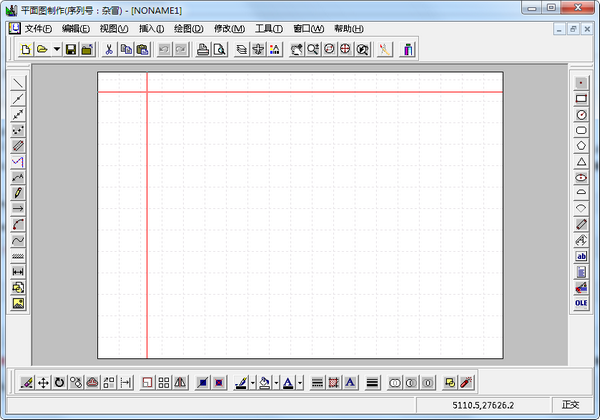Click the text label 'ab' tool

[x=581, y=256]
